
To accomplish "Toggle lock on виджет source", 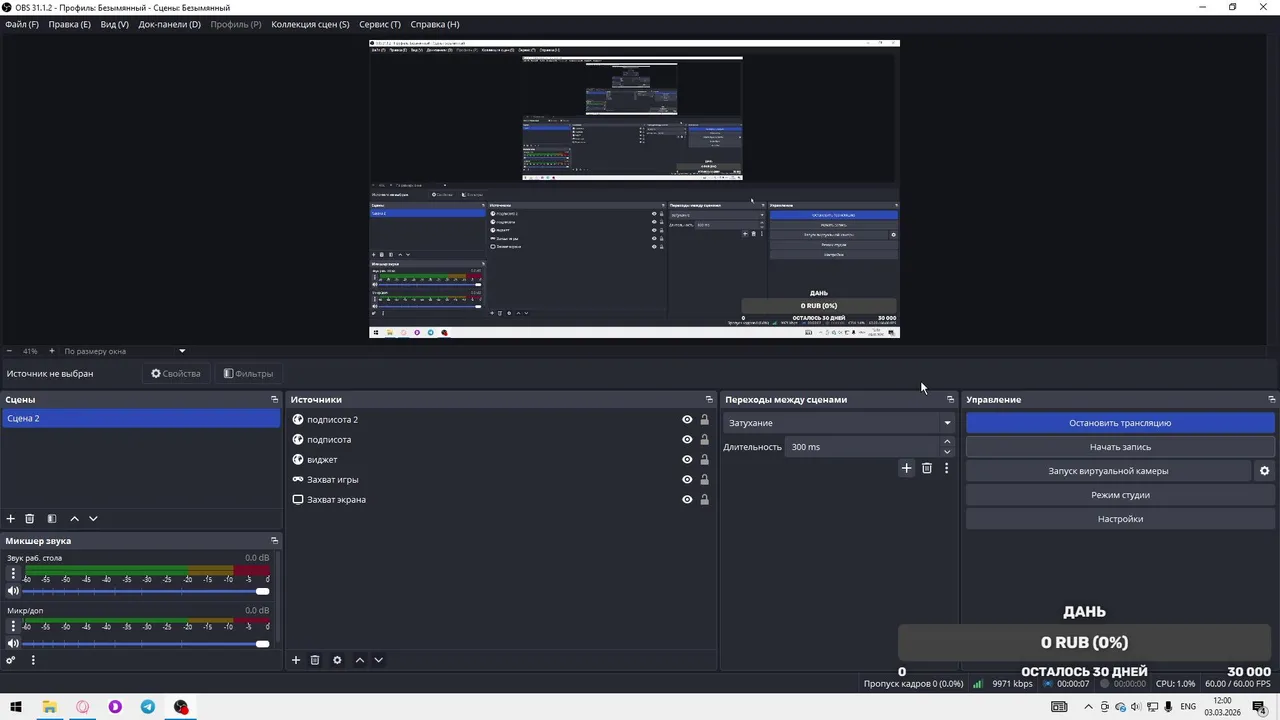I will coord(704,460).
